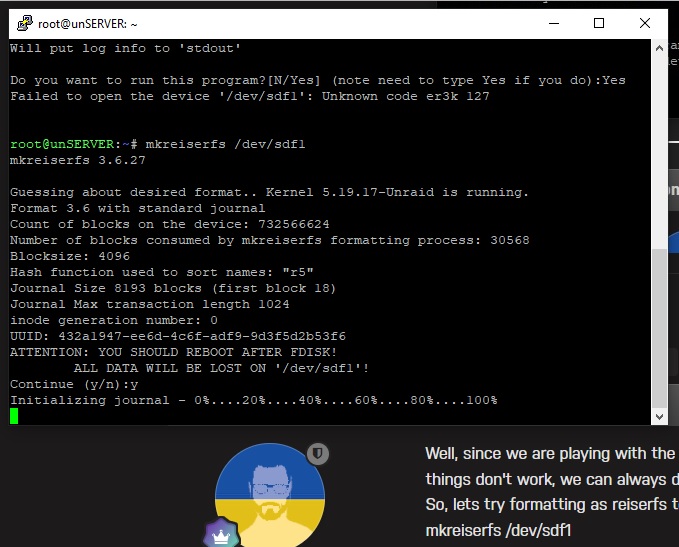Click the terminal scrollbar thumb
Viewport: 679px width, 547px height.
pyautogui.click(x=659, y=328)
